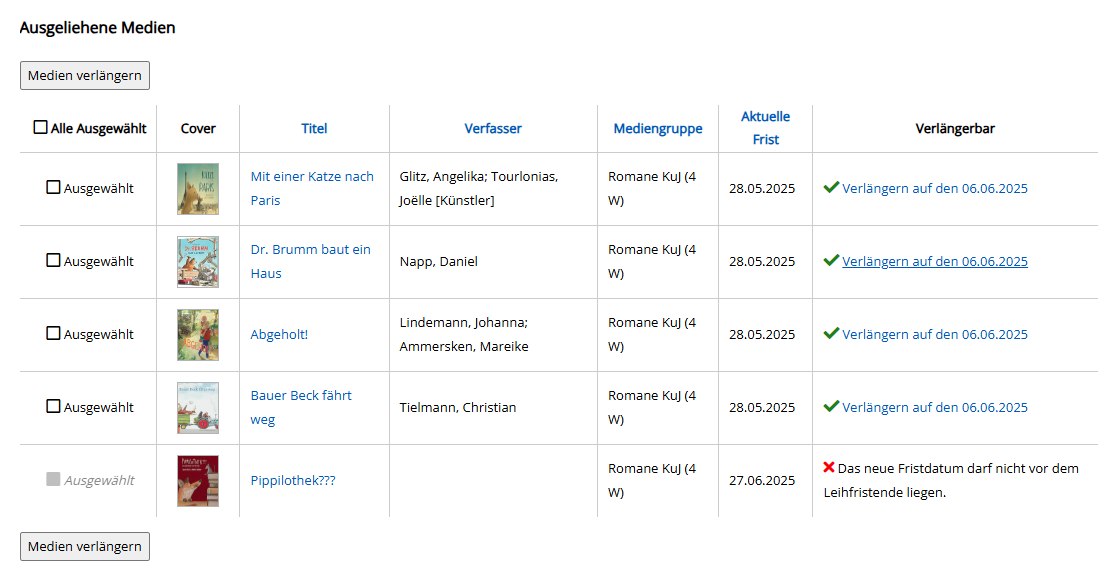The width and height of the screenshot is (1110, 569).
Task: Sort table by Titel column header
Action: click(x=314, y=128)
